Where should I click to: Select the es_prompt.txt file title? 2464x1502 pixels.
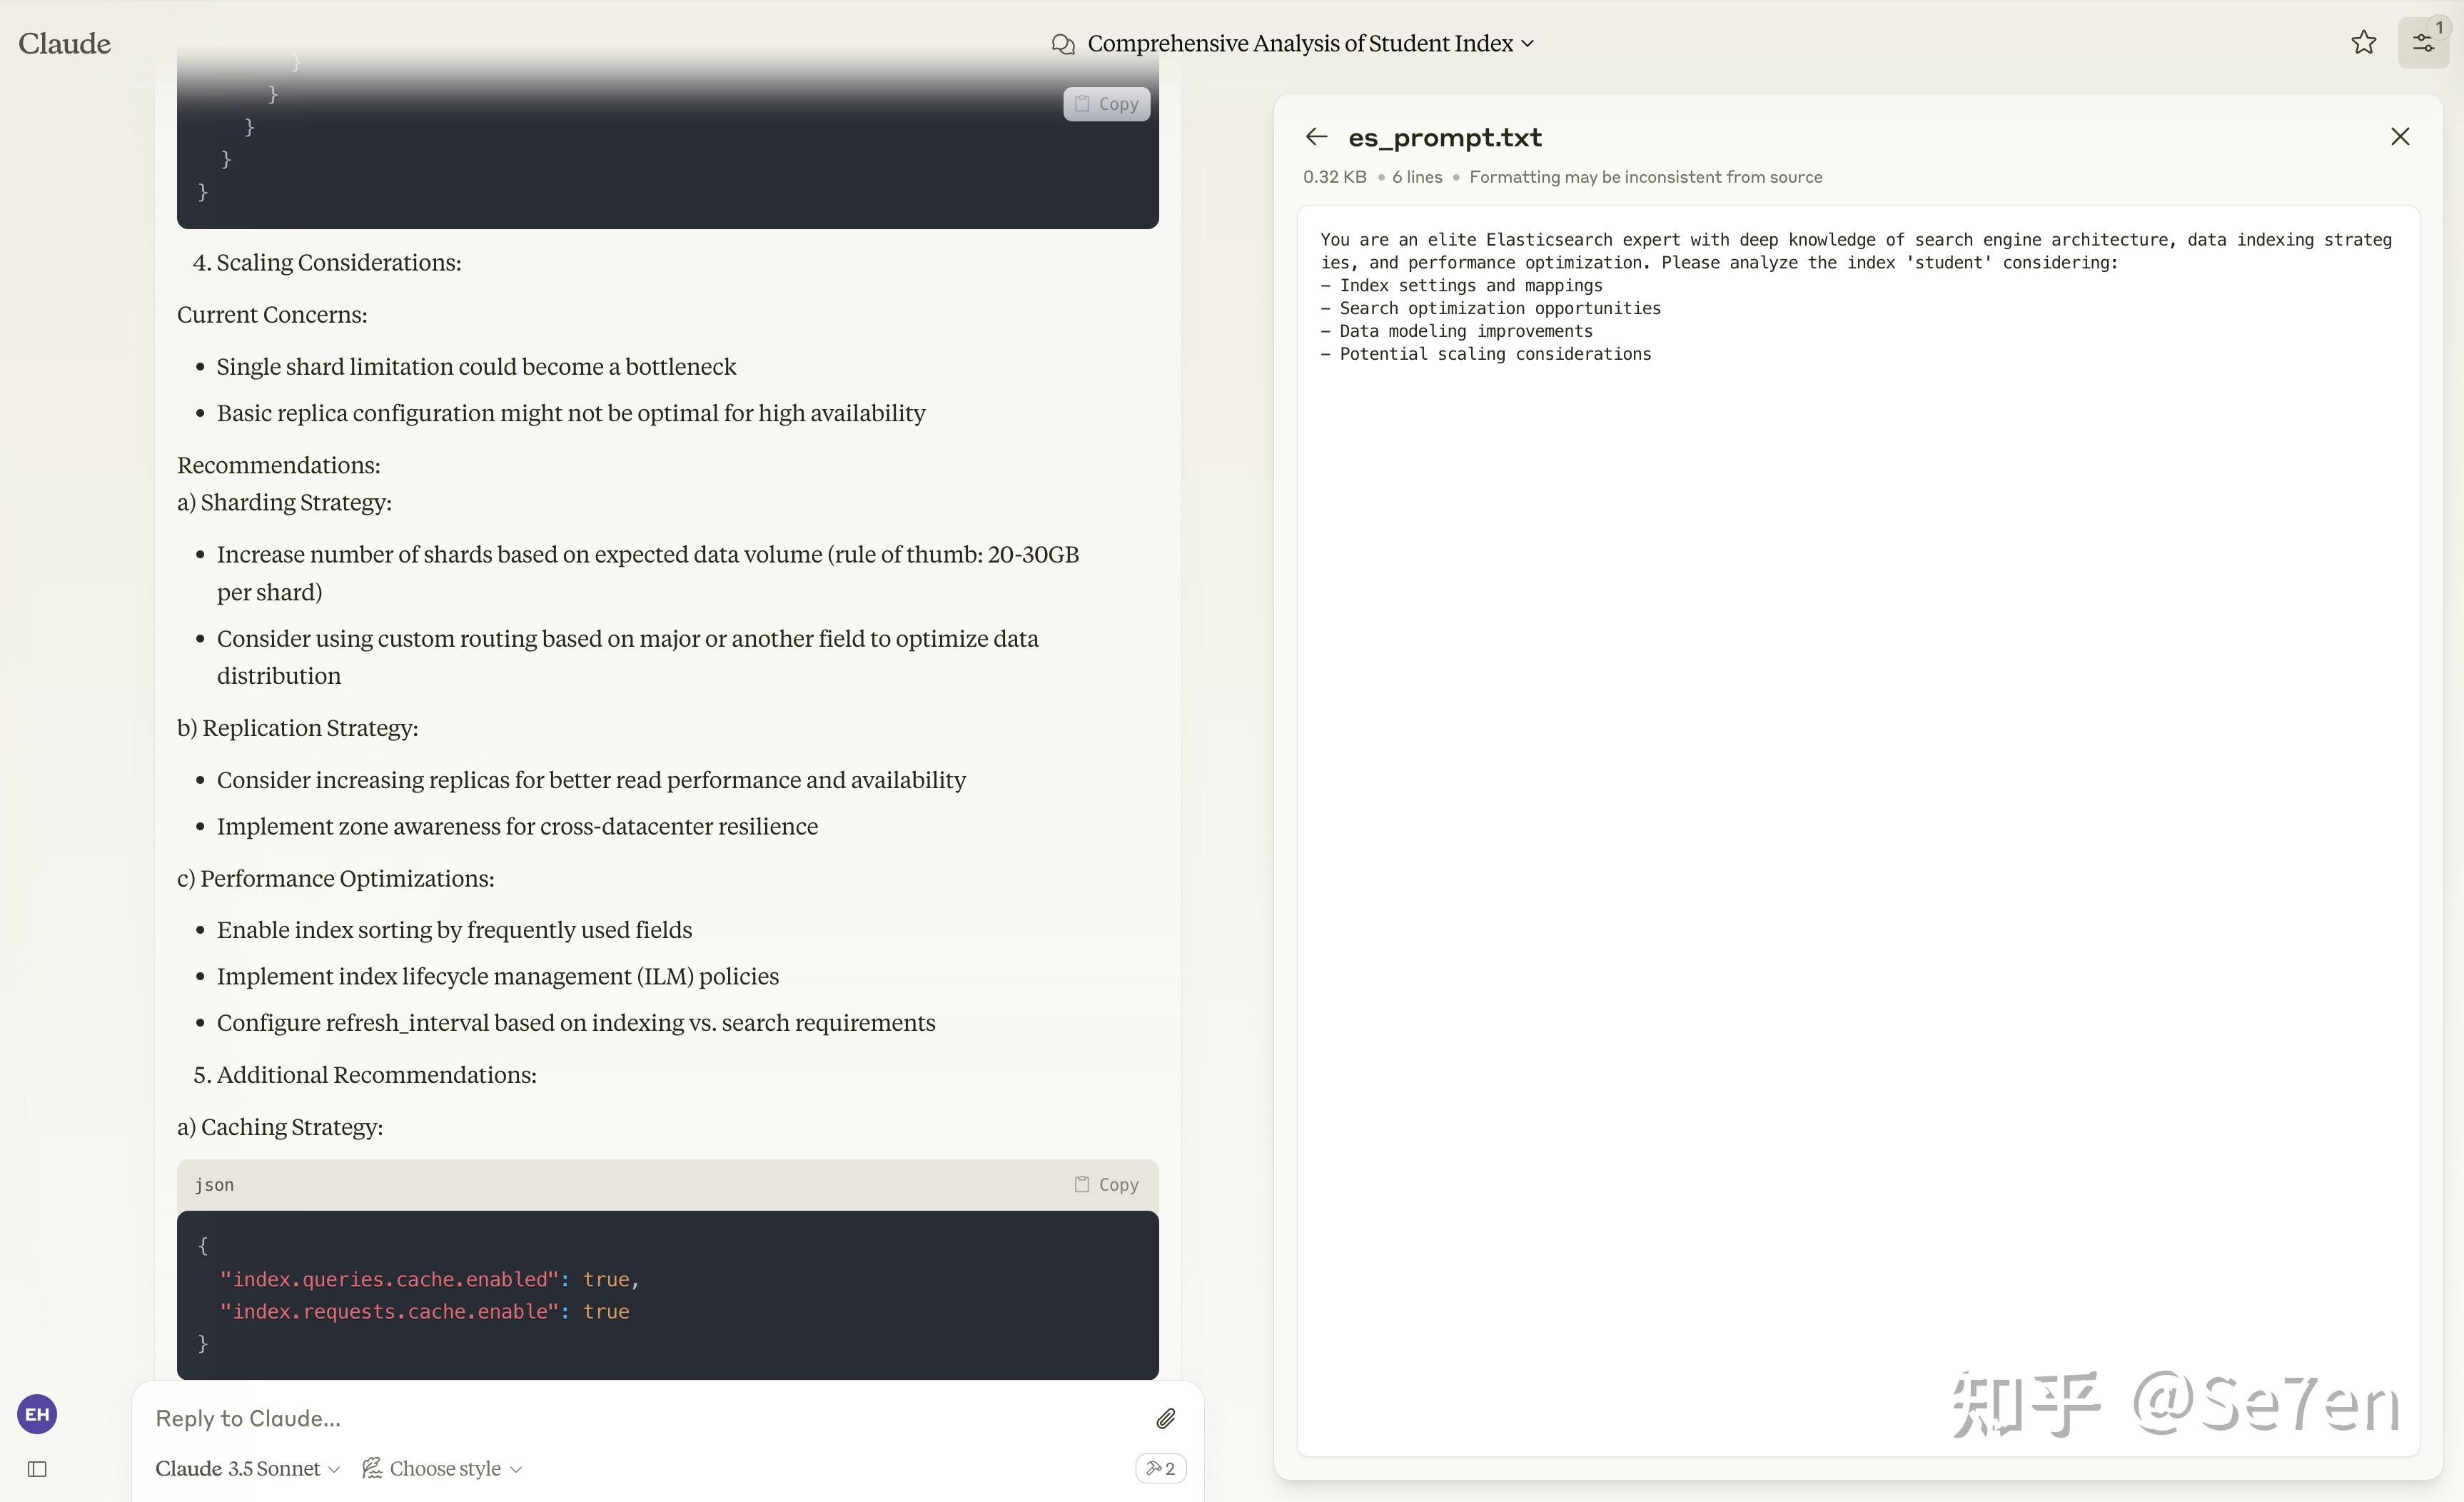coord(1444,137)
